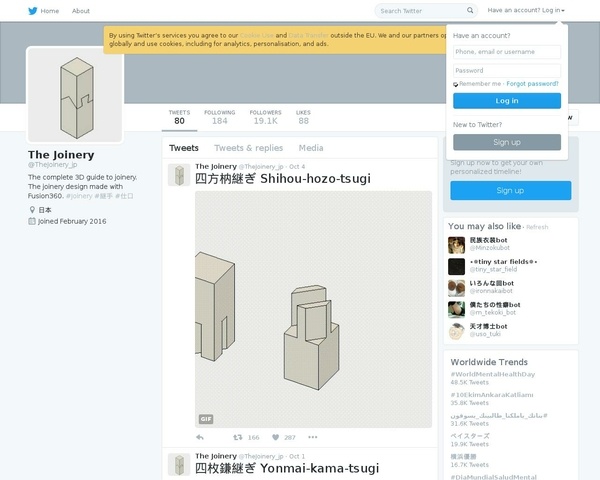Go to Home in top navigation
Viewport: 600px width, 480px height.
[x=50, y=11]
